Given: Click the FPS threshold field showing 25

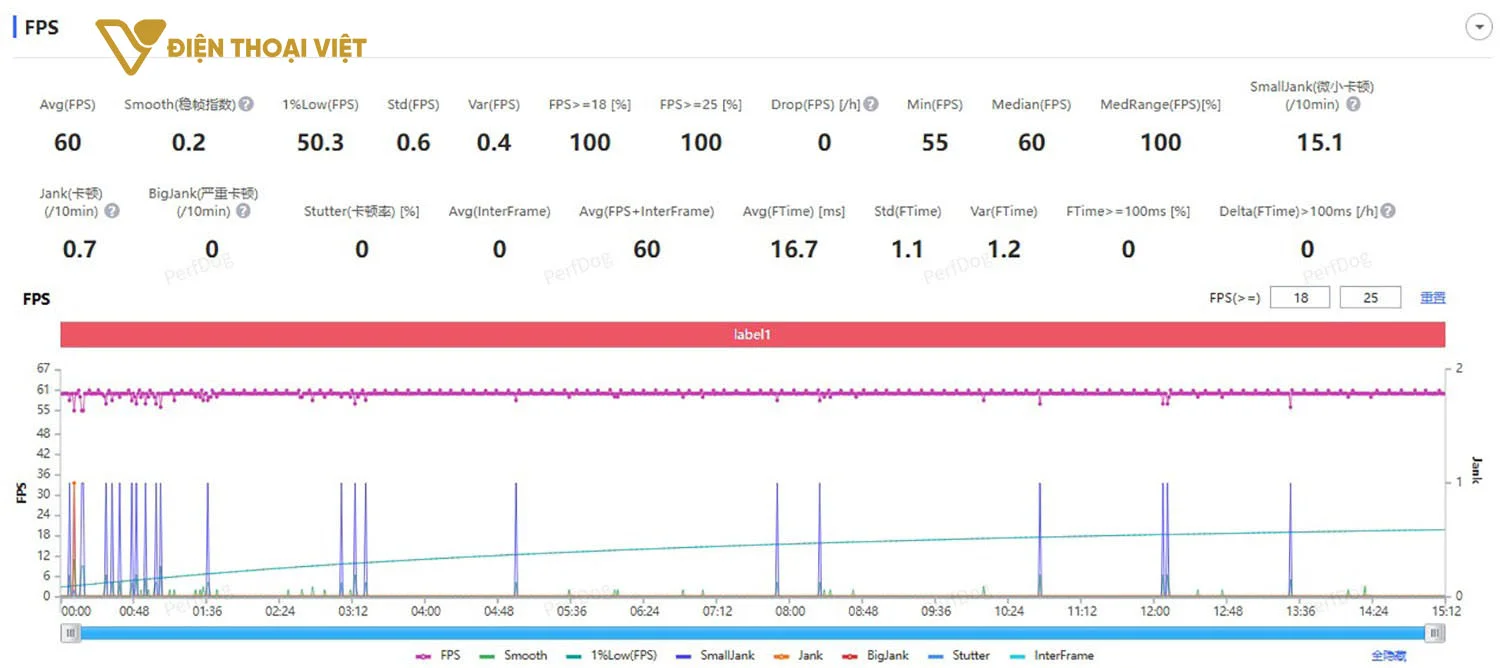Looking at the screenshot, I should (1370, 297).
